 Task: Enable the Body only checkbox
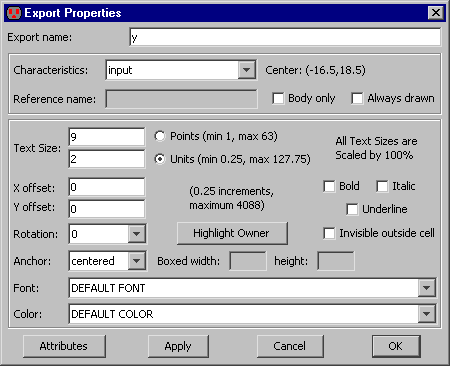[278, 99]
